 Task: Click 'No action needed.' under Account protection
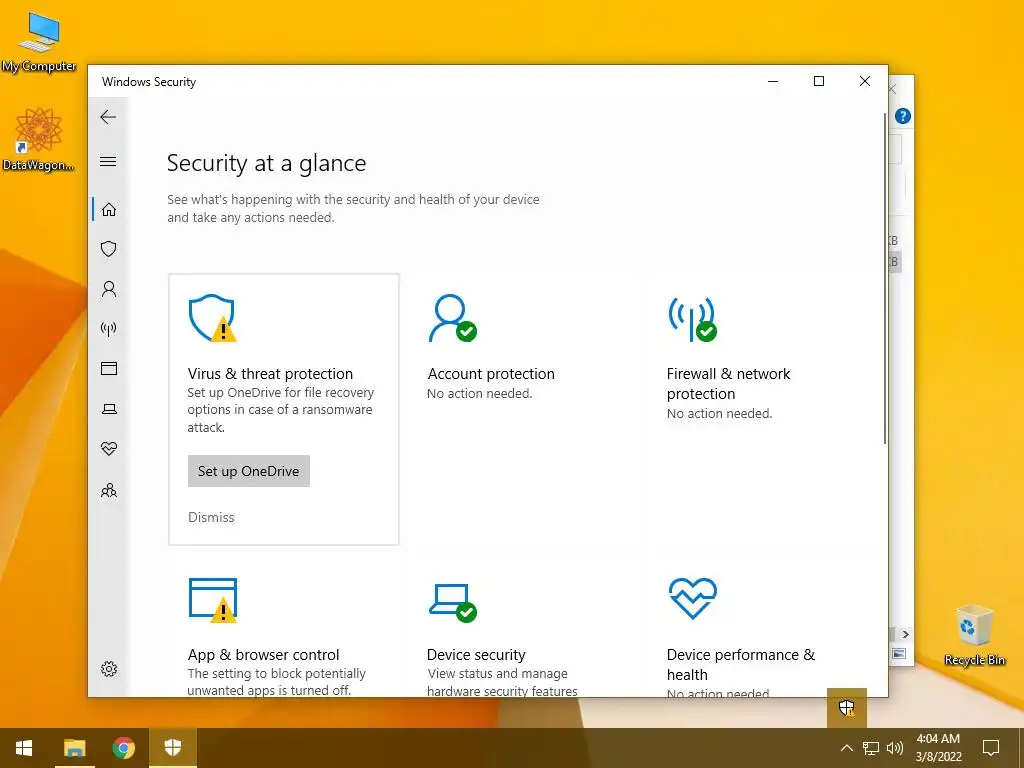(479, 394)
